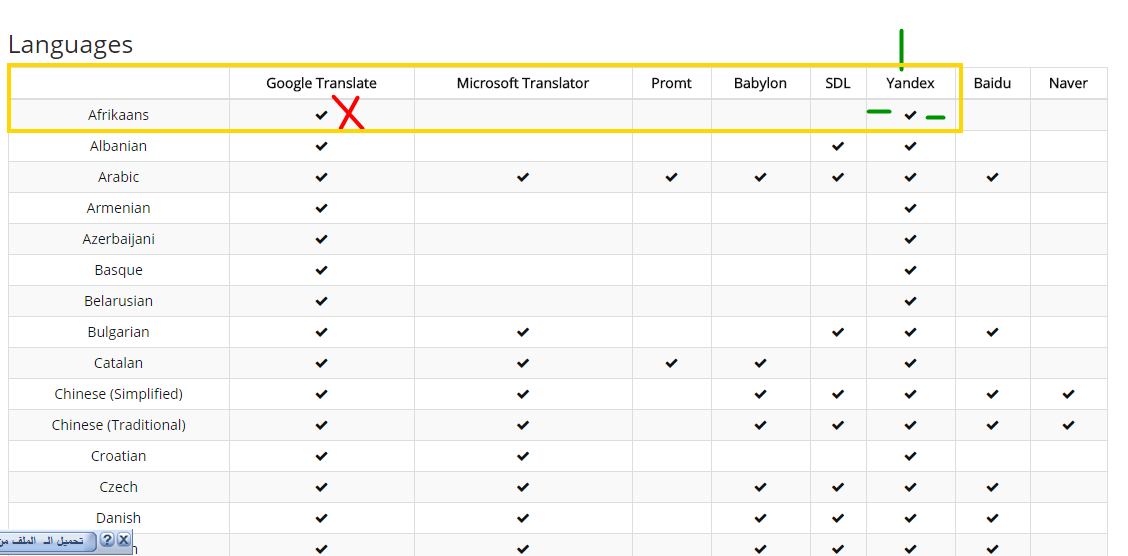This screenshot has width=1128, height=556.
Task: Click the Basque row label
Action: point(119,270)
